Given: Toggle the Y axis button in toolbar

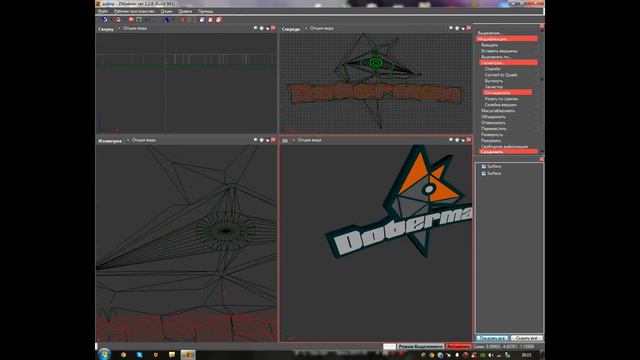Looking at the screenshot, I should pos(190,20).
